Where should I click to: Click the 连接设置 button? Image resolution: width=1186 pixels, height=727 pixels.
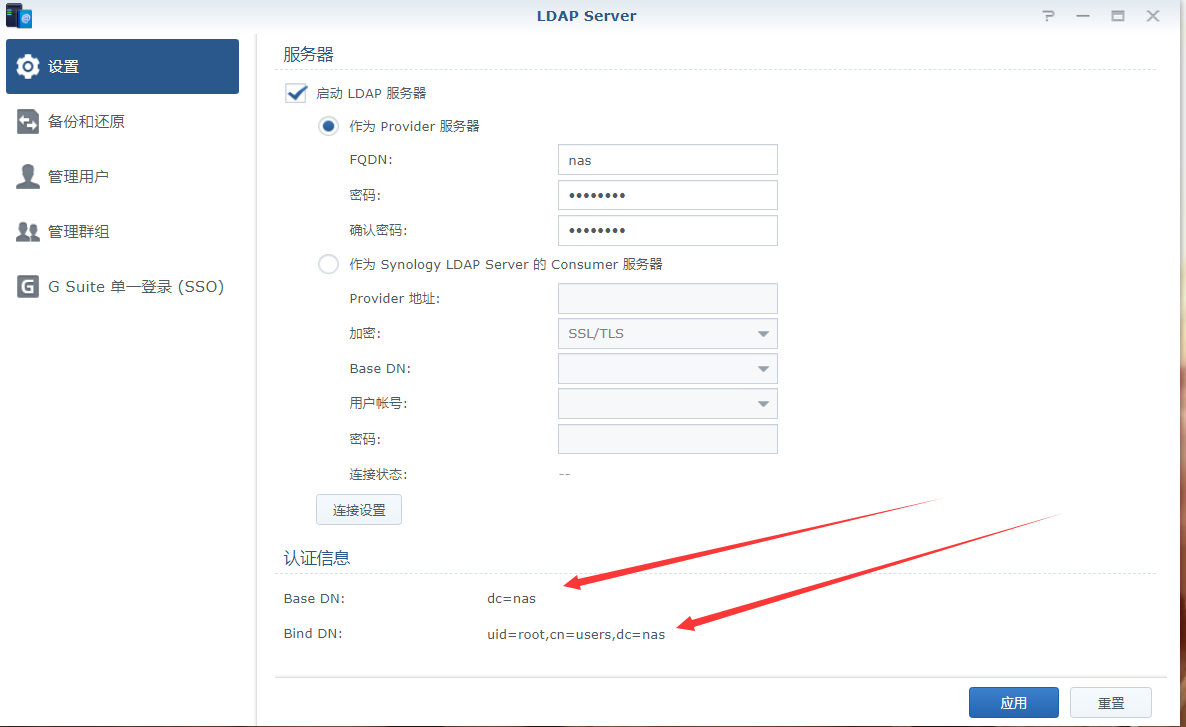(358, 510)
